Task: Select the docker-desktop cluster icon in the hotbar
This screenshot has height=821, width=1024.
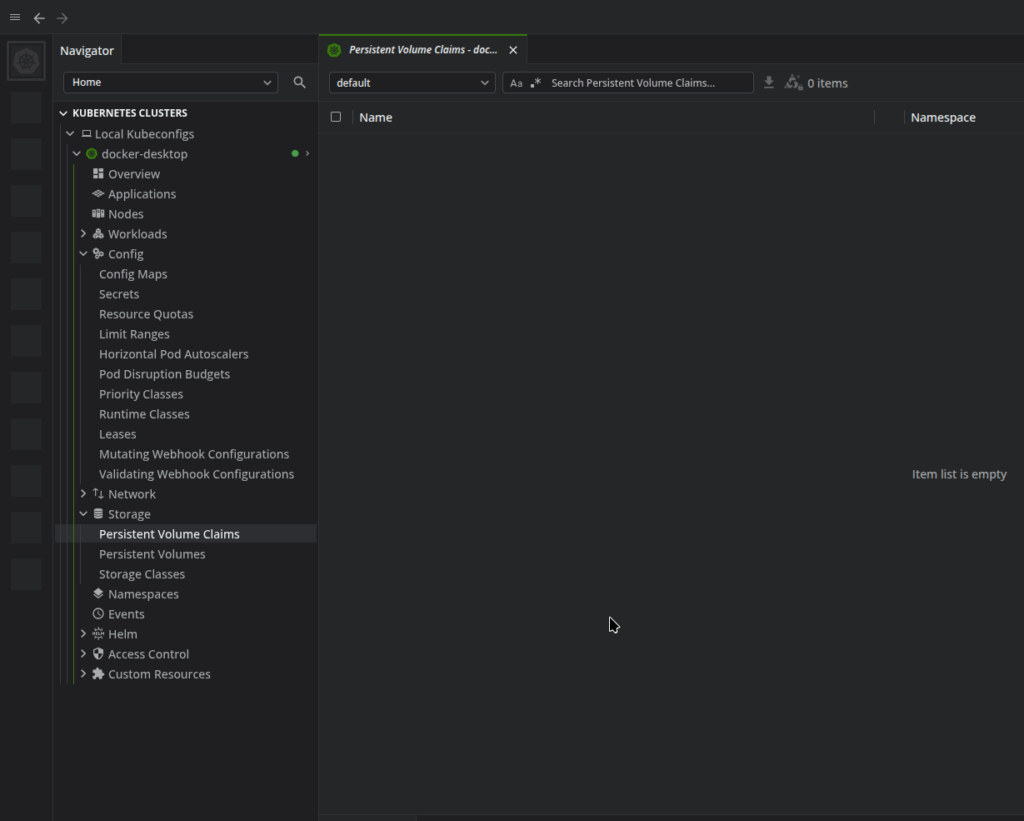Action: pos(25,60)
